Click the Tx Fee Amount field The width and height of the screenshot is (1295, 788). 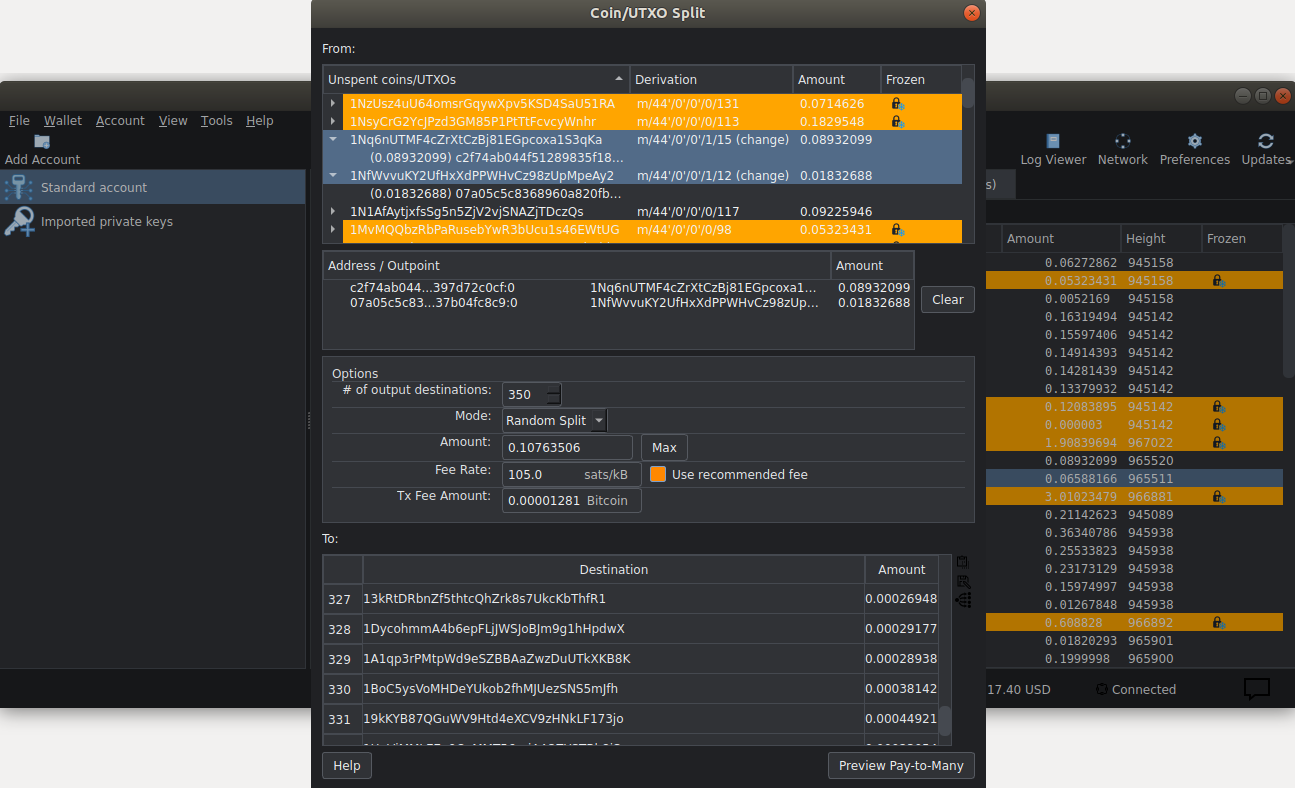pos(572,500)
